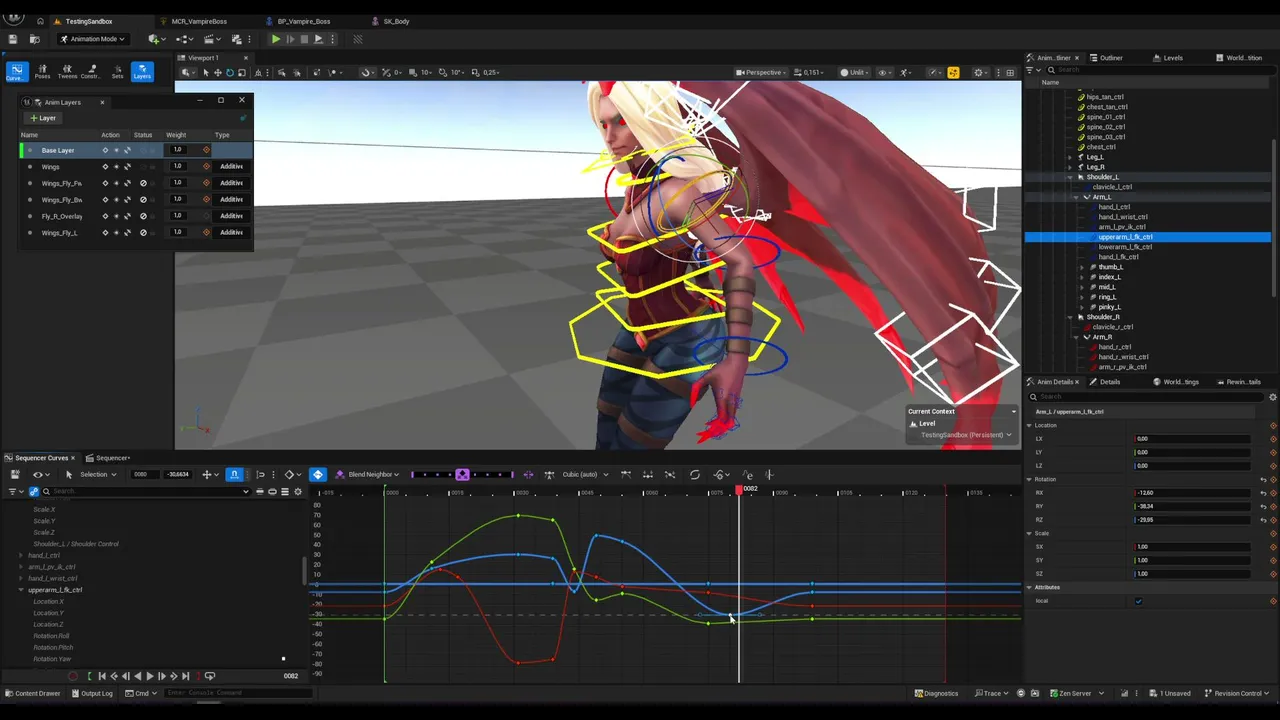Reset the RX rotation value to default
The width and height of the screenshot is (1280, 720).
tap(1263, 493)
